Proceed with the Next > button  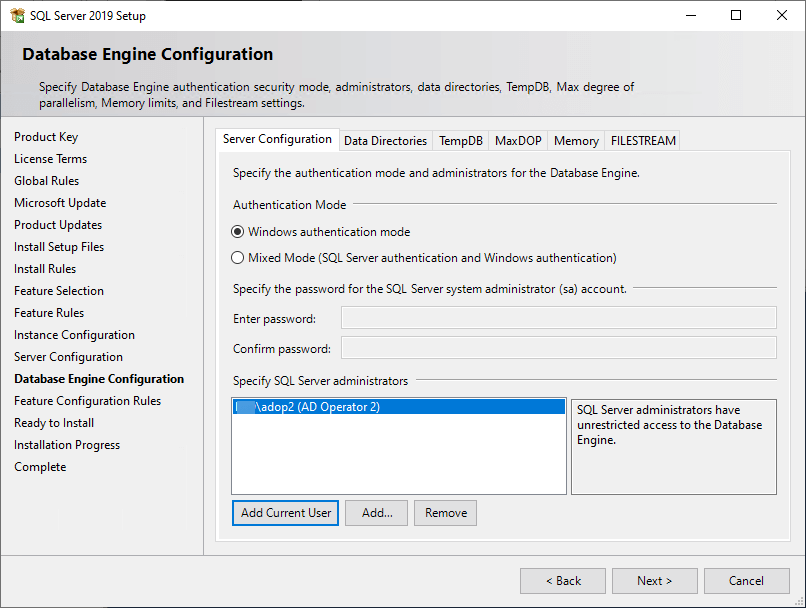pos(655,581)
